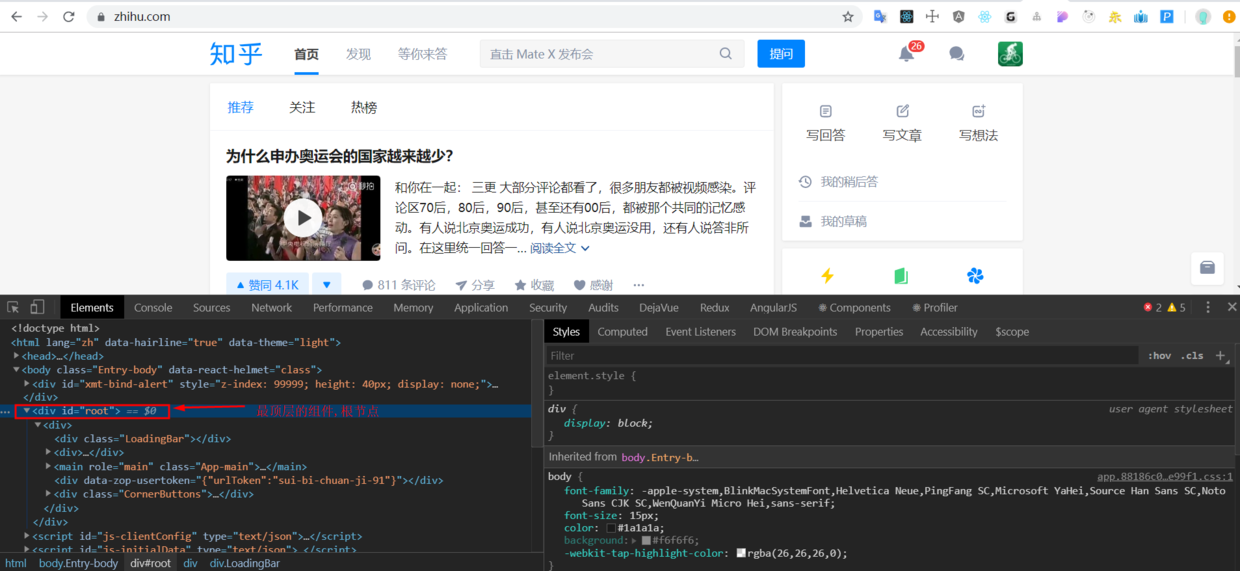Open the 发现 discover nav link
Viewport: 1240px width, 571px height.
pos(358,54)
